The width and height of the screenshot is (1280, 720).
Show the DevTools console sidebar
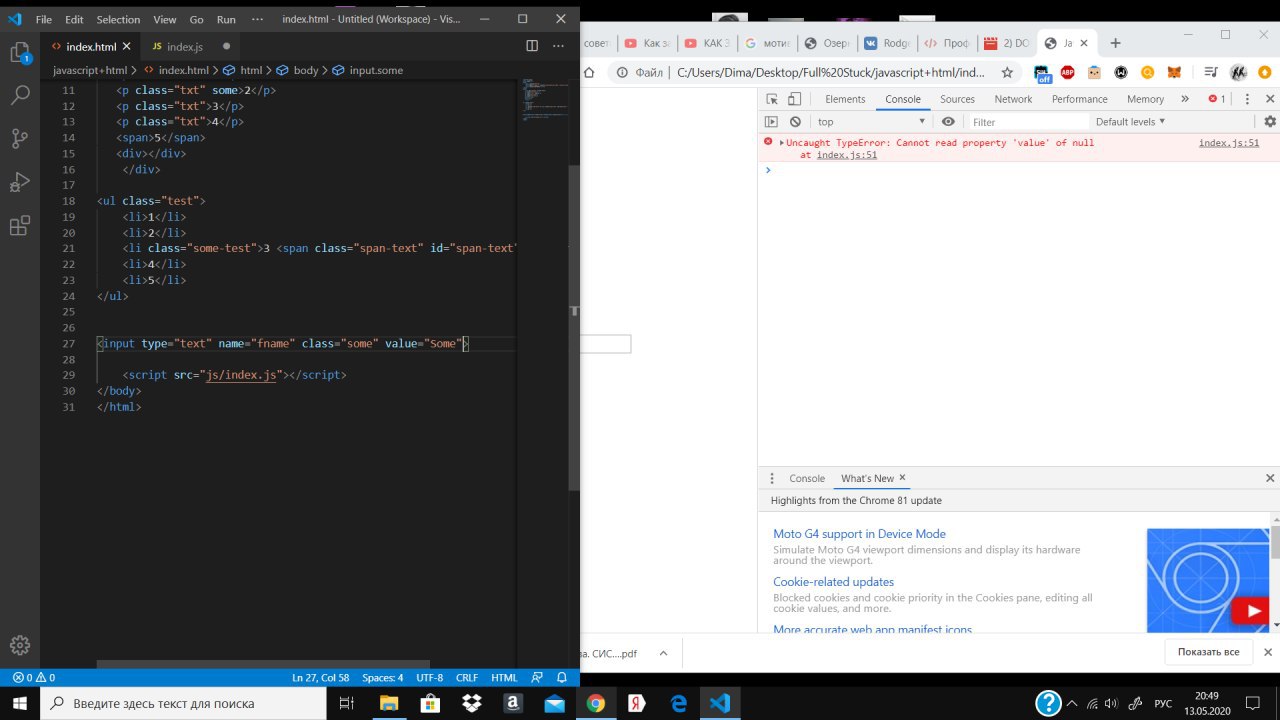[x=771, y=122]
